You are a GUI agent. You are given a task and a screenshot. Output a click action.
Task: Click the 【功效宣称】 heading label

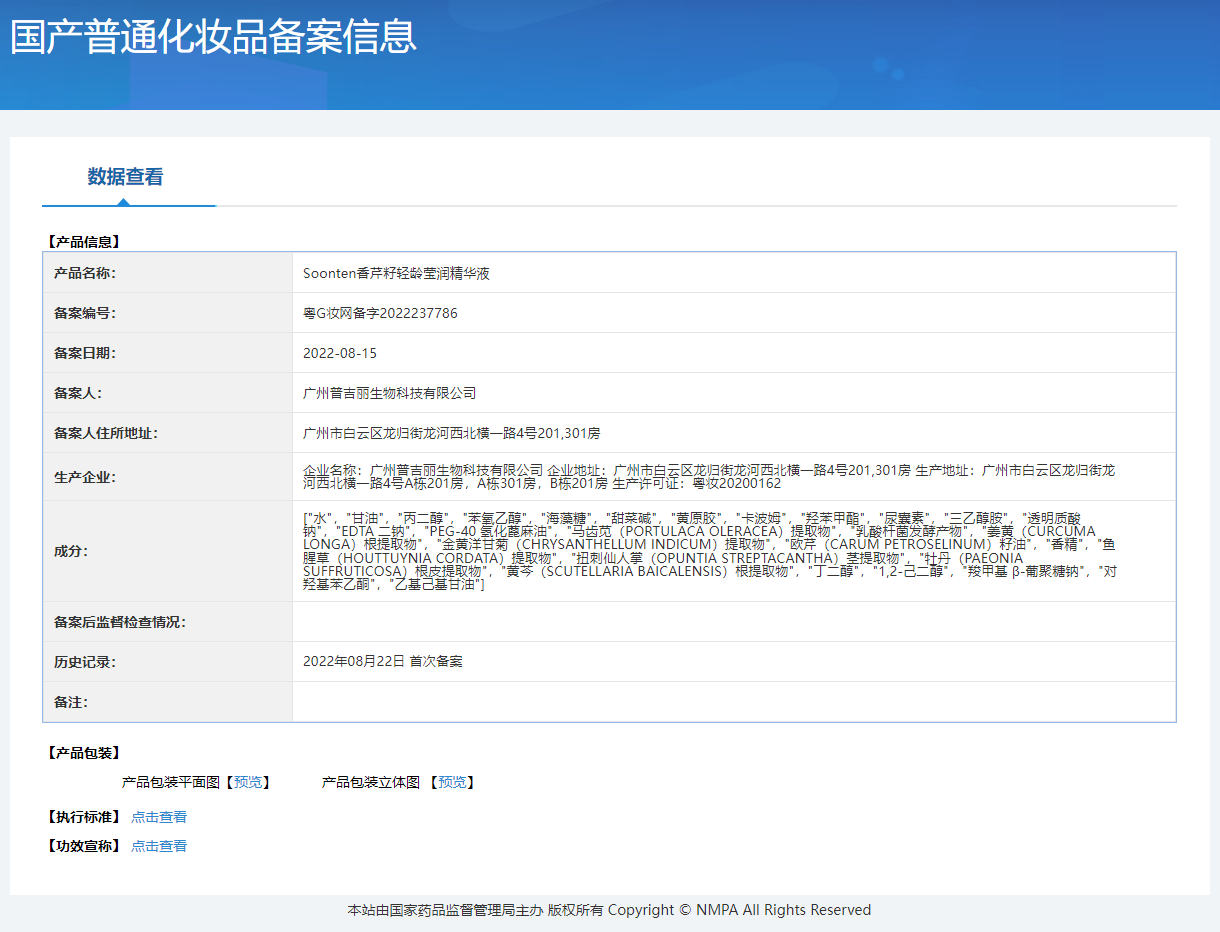click(x=82, y=846)
